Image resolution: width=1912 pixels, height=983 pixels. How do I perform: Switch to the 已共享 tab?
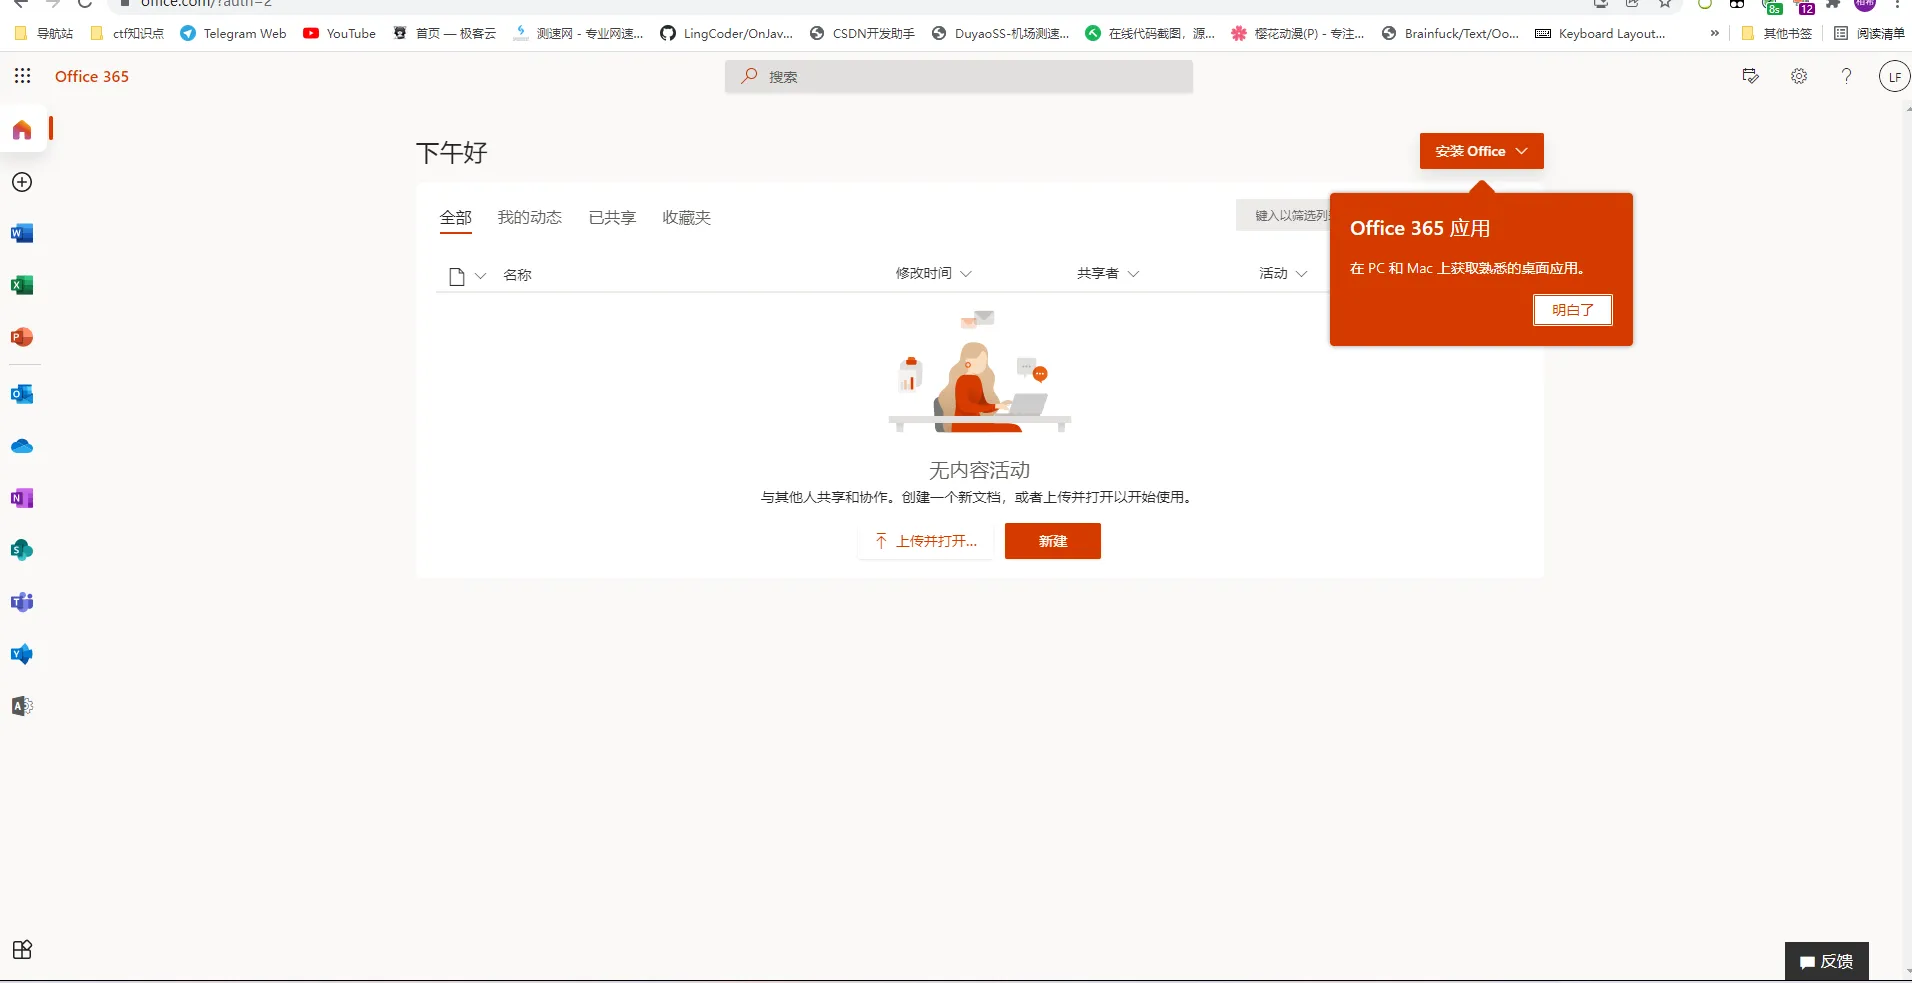611,217
